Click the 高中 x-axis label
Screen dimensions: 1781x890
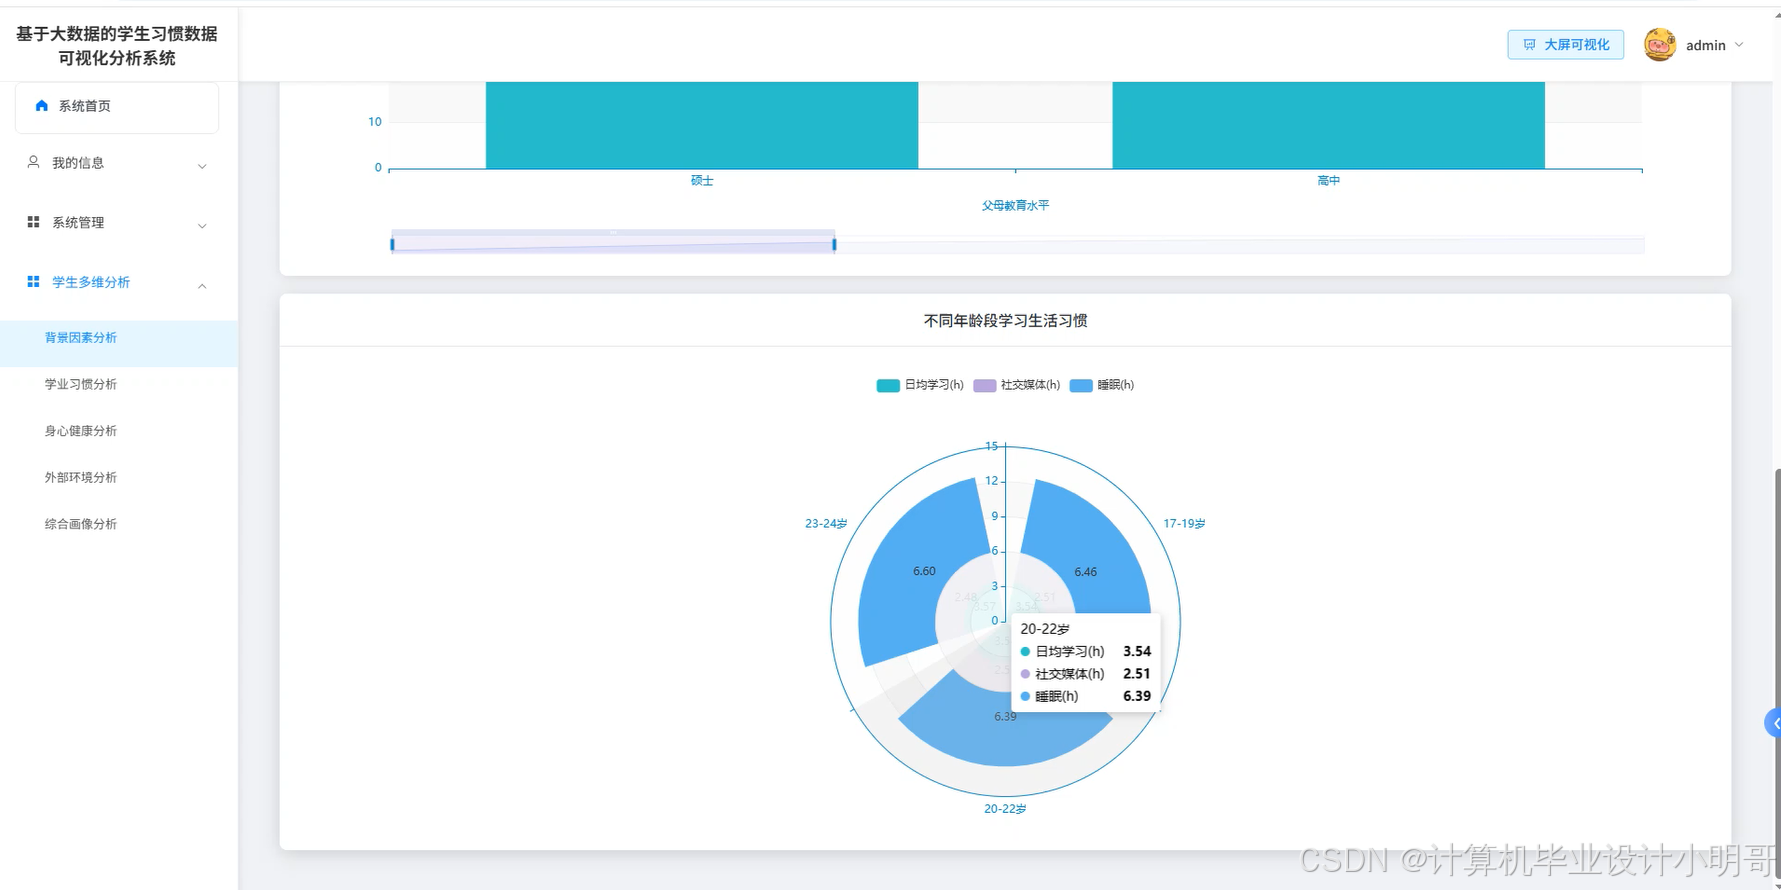(x=1328, y=181)
